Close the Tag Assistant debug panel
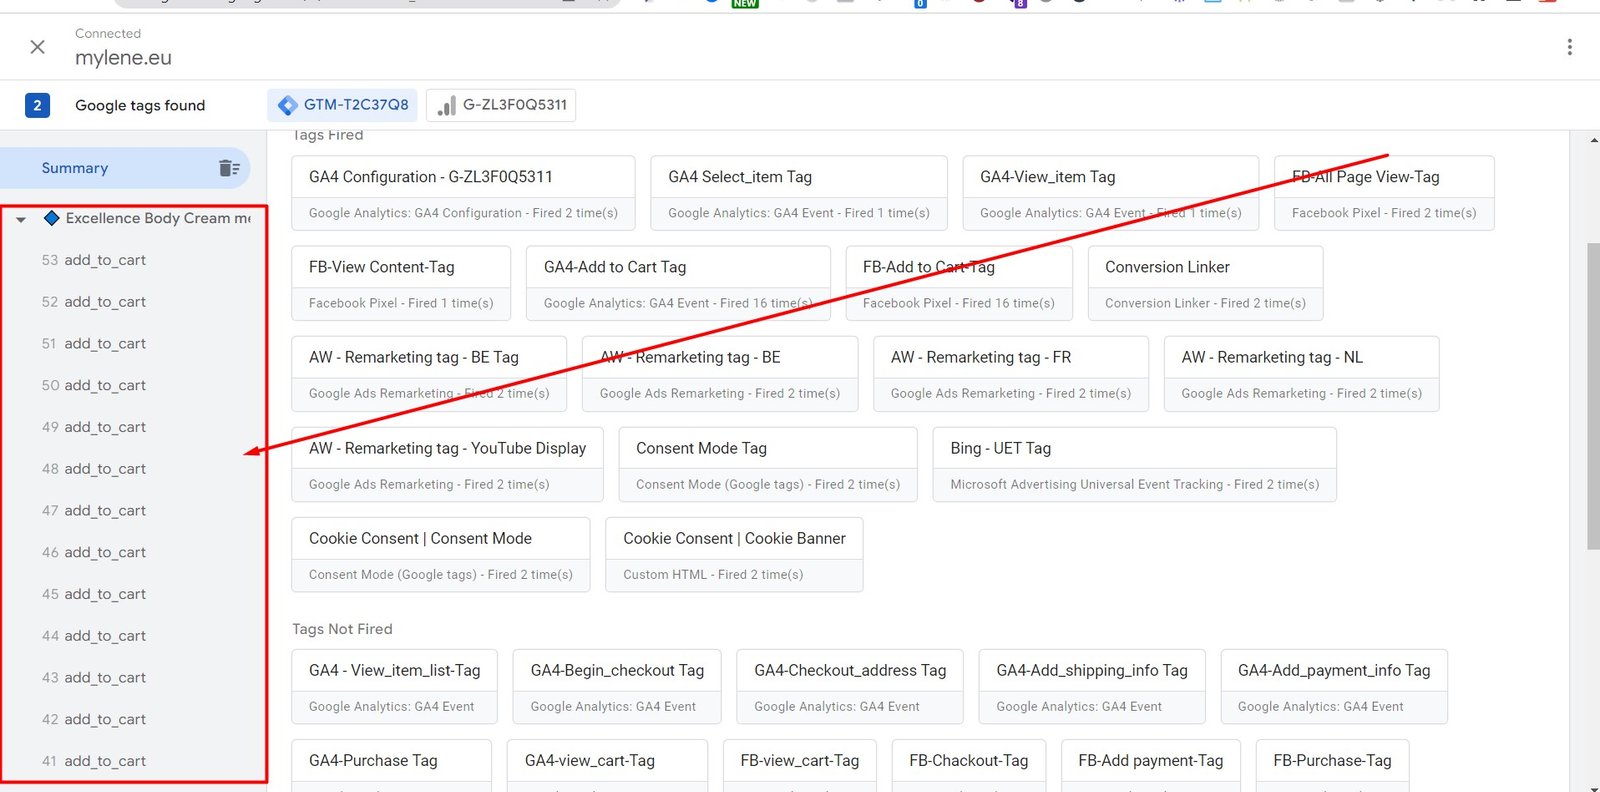 pyautogui.click(x=38, y=47)
